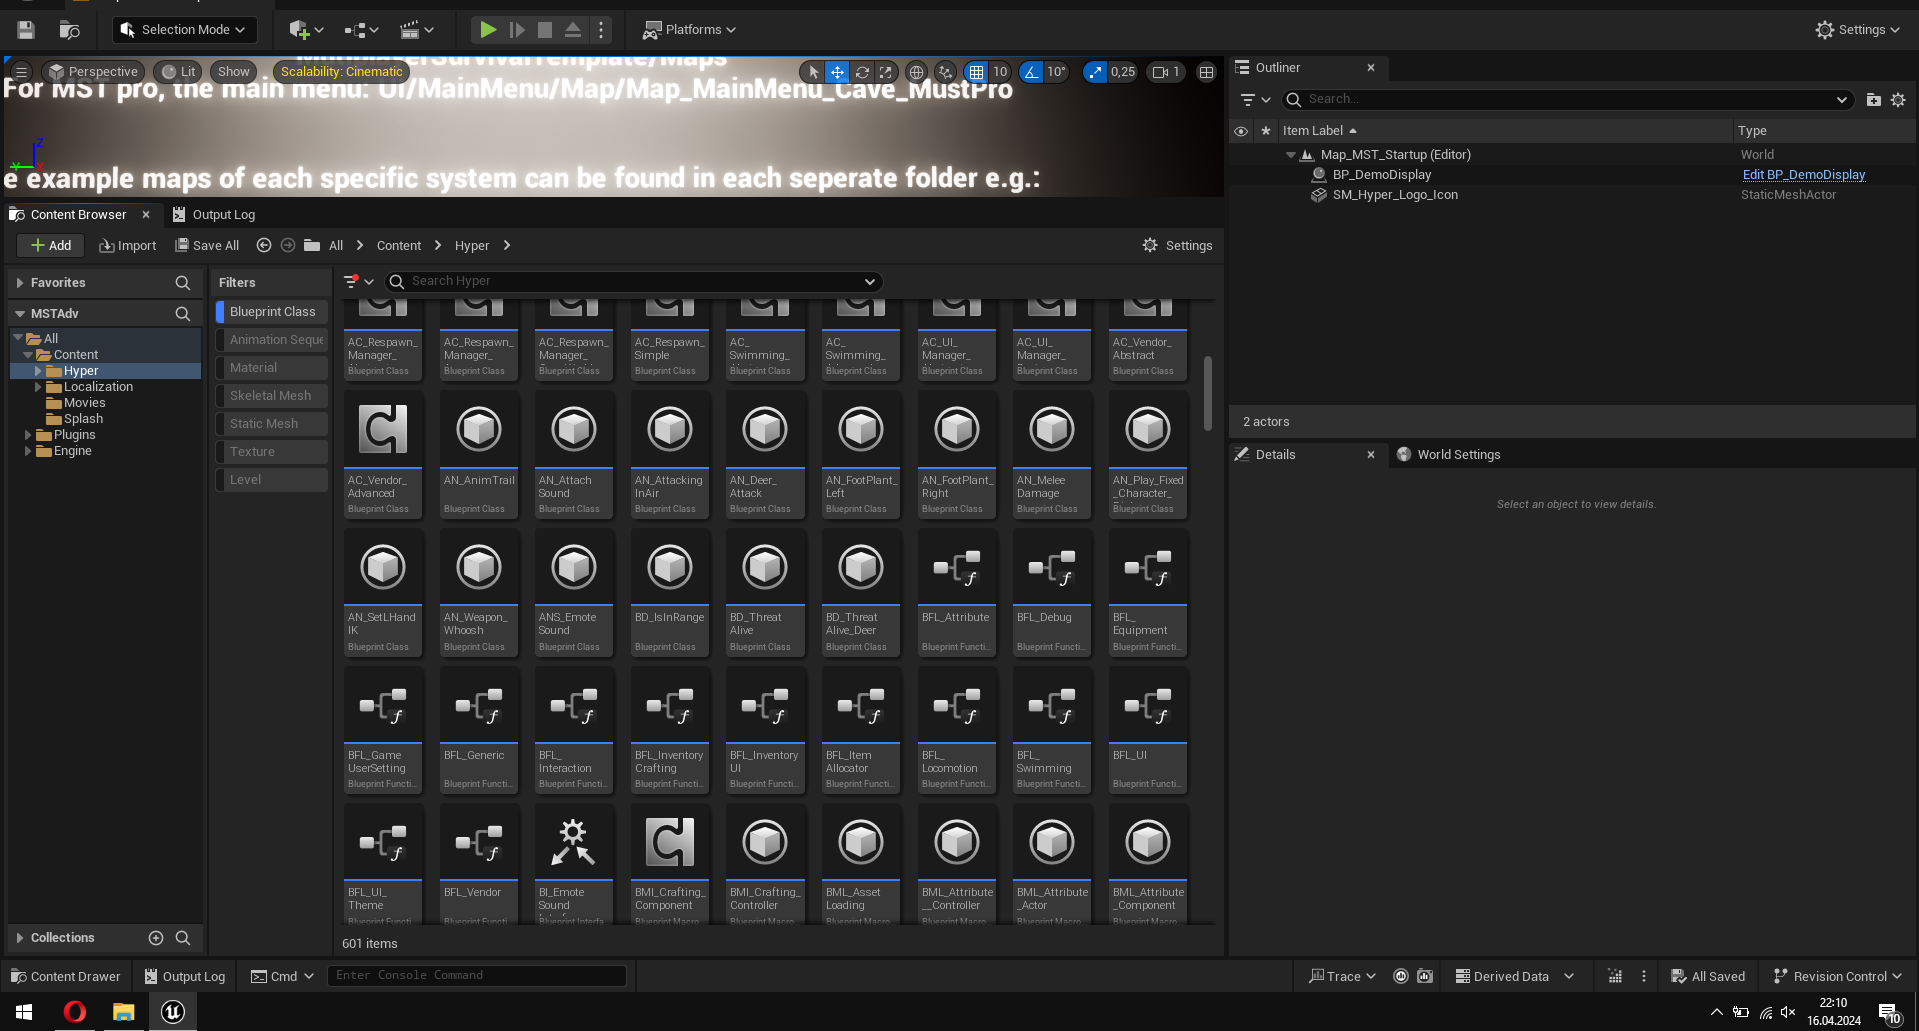Image resolution: width=1919 pixels, height=1031 pixels.
Task: Collapse the Map_MST_Startup tree node
Action: pos(1291,155)
